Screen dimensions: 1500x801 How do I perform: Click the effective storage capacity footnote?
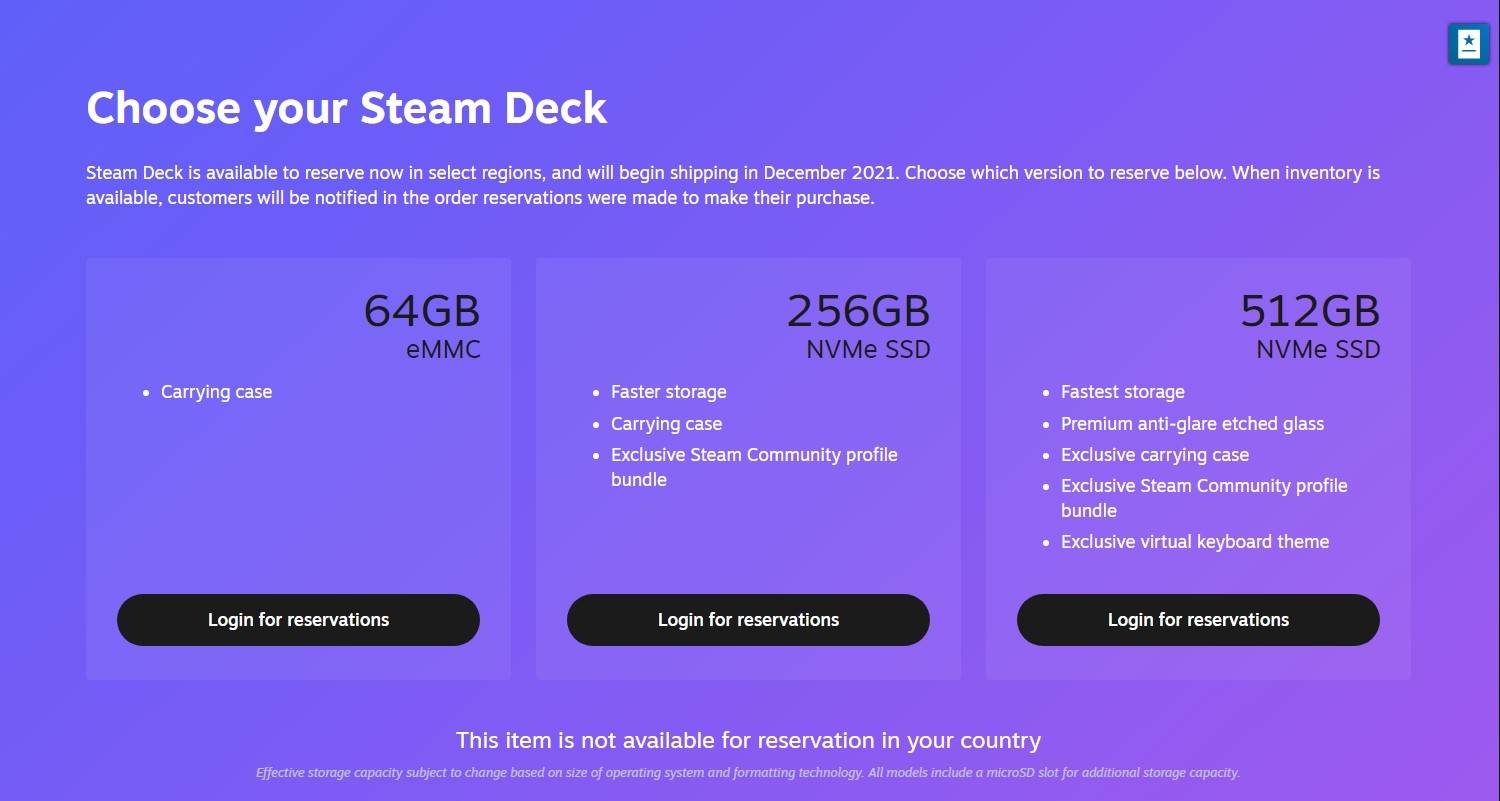point(748,773)
